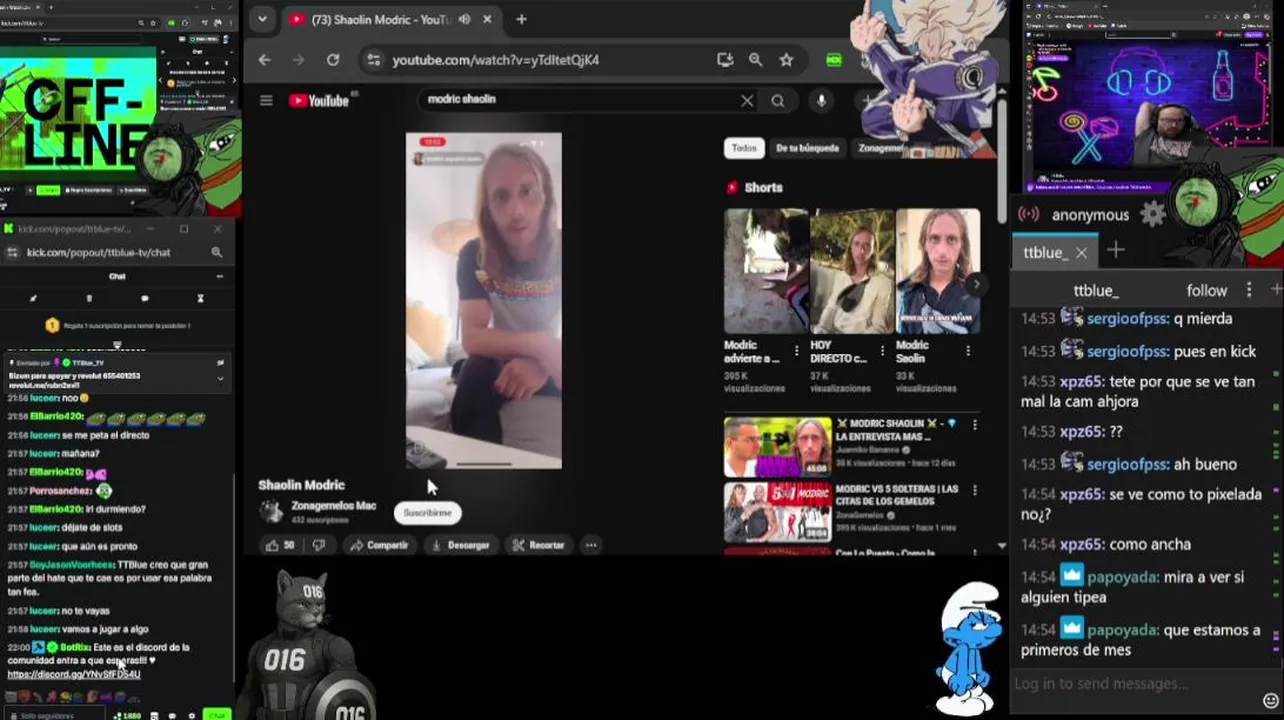Go to the YouTube home logo
This screenshot has width=1284, height=720.
tap(319, 100)
